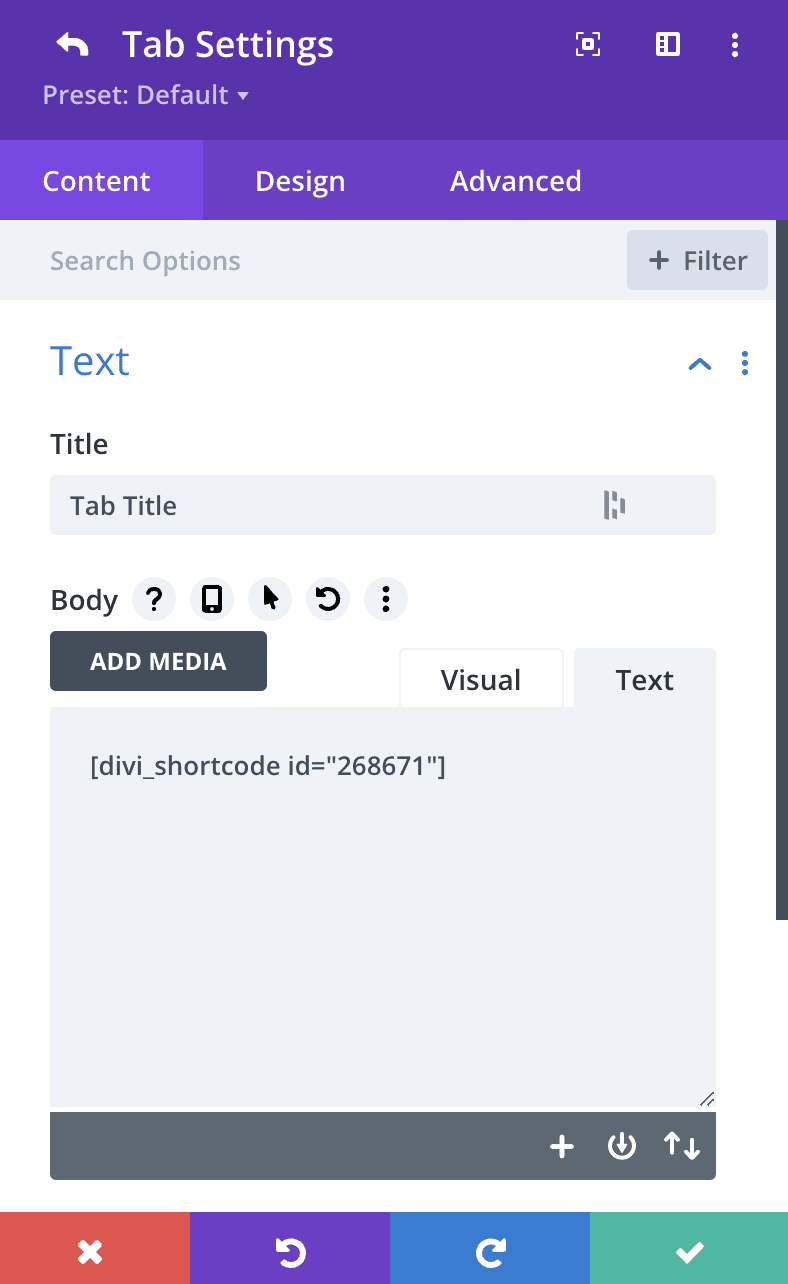The height and width of the screenshot is (1284, 788).
Task: Insert new content with the plus icon
Action: click(x=561, y=1146)
